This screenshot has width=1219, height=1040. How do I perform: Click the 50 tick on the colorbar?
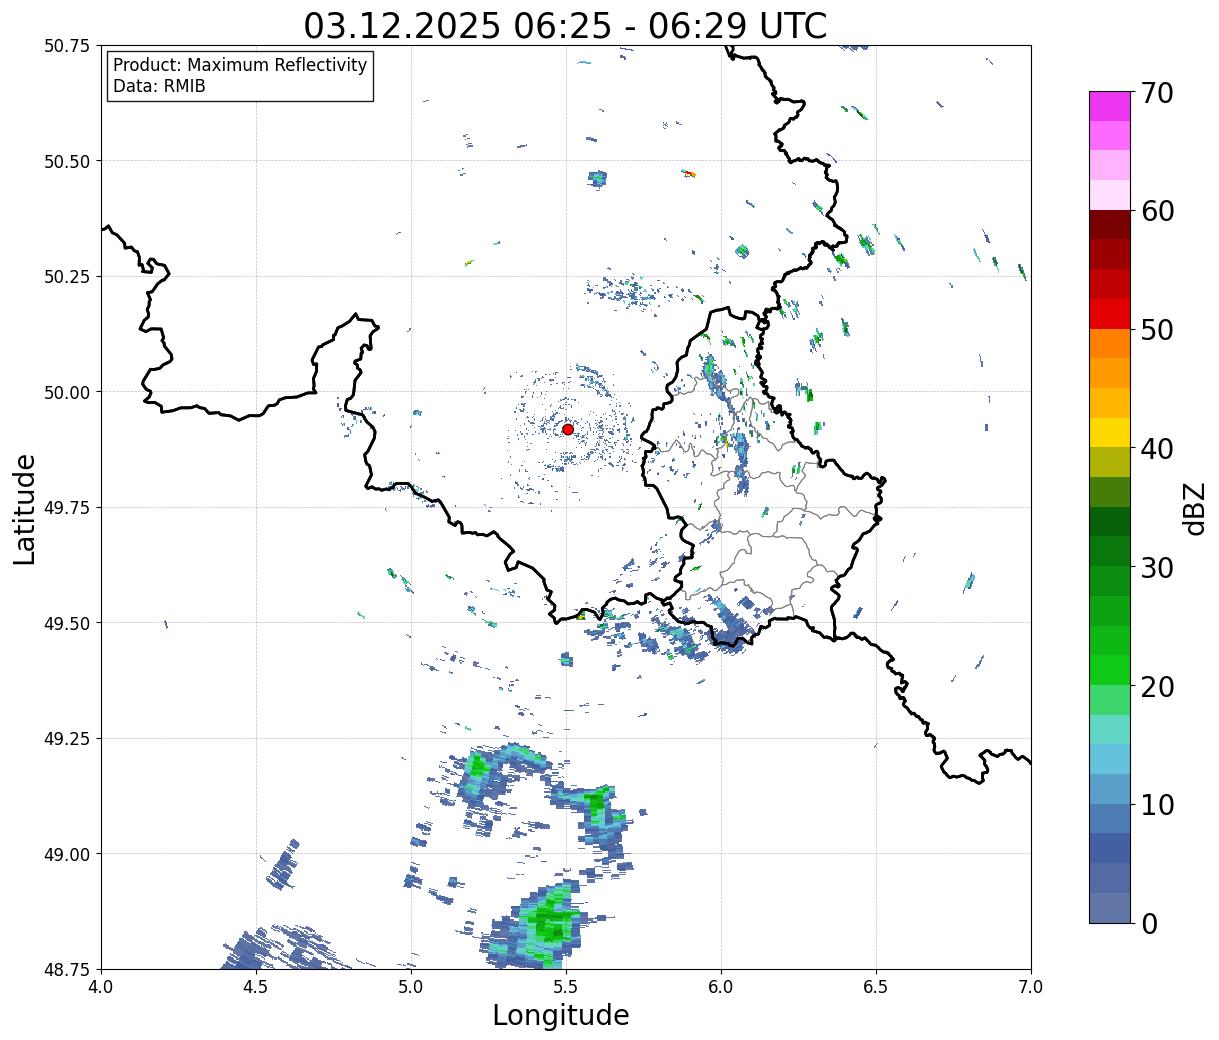pos(1156,330)
